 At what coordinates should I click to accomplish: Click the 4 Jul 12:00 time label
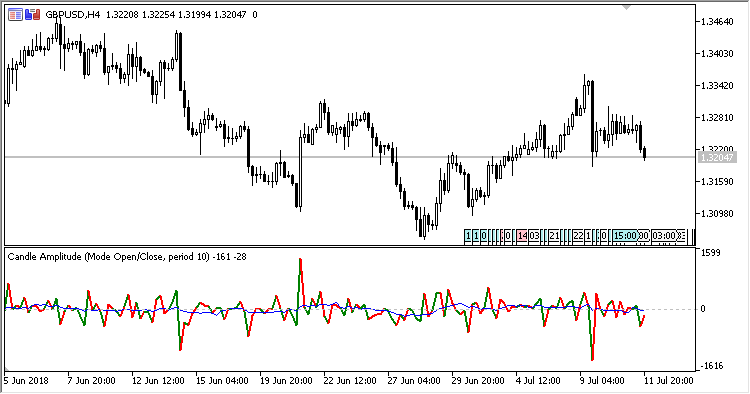point(538,381)
